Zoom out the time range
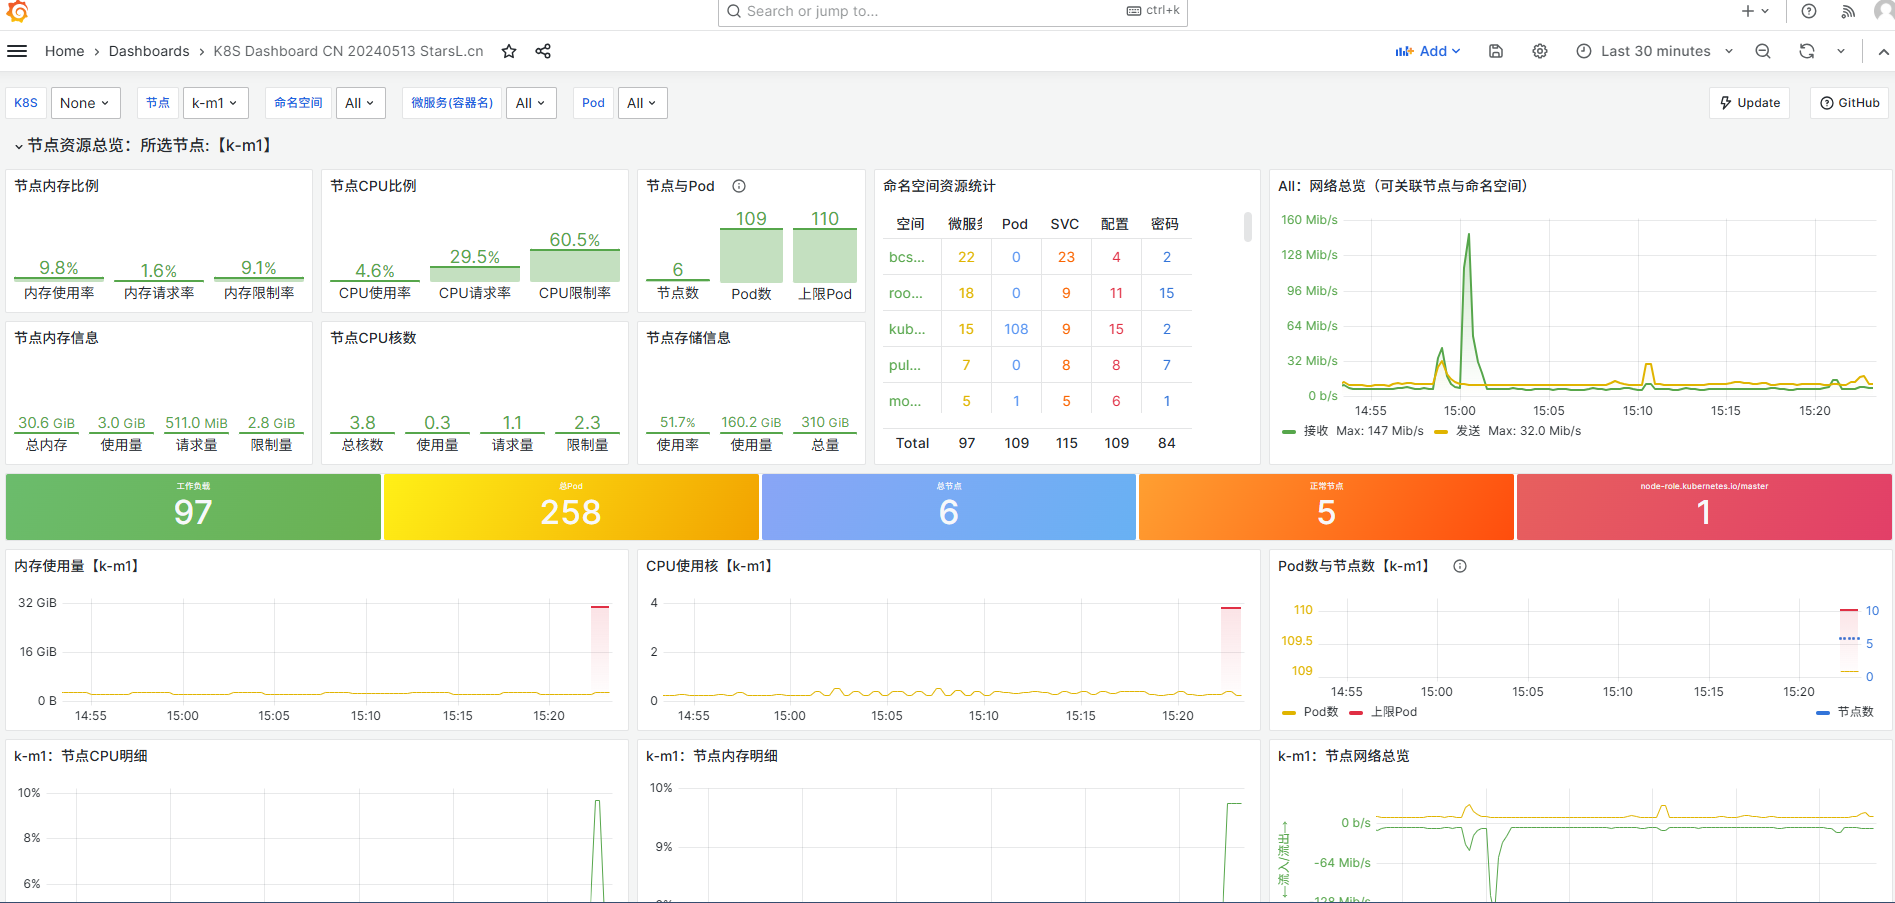 1763,51
